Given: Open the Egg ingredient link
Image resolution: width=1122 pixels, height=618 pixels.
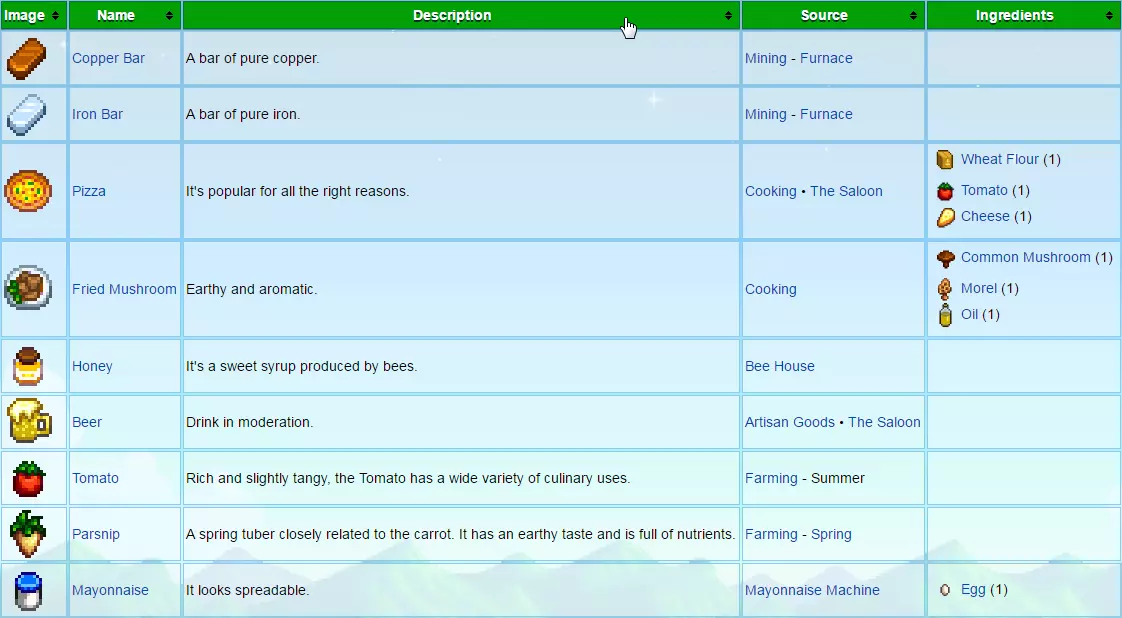Looking at the screenshot, I should (x=973, y=589).
